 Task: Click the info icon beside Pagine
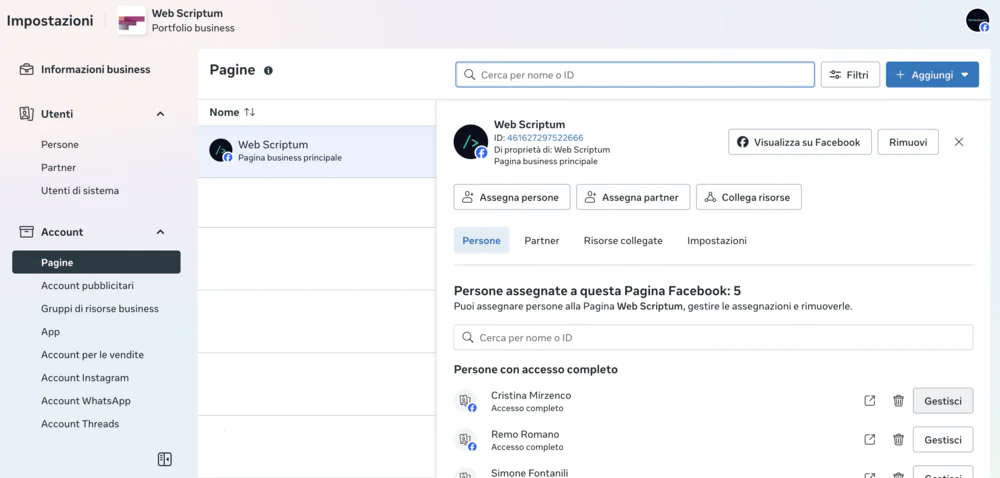coord(268,70)
